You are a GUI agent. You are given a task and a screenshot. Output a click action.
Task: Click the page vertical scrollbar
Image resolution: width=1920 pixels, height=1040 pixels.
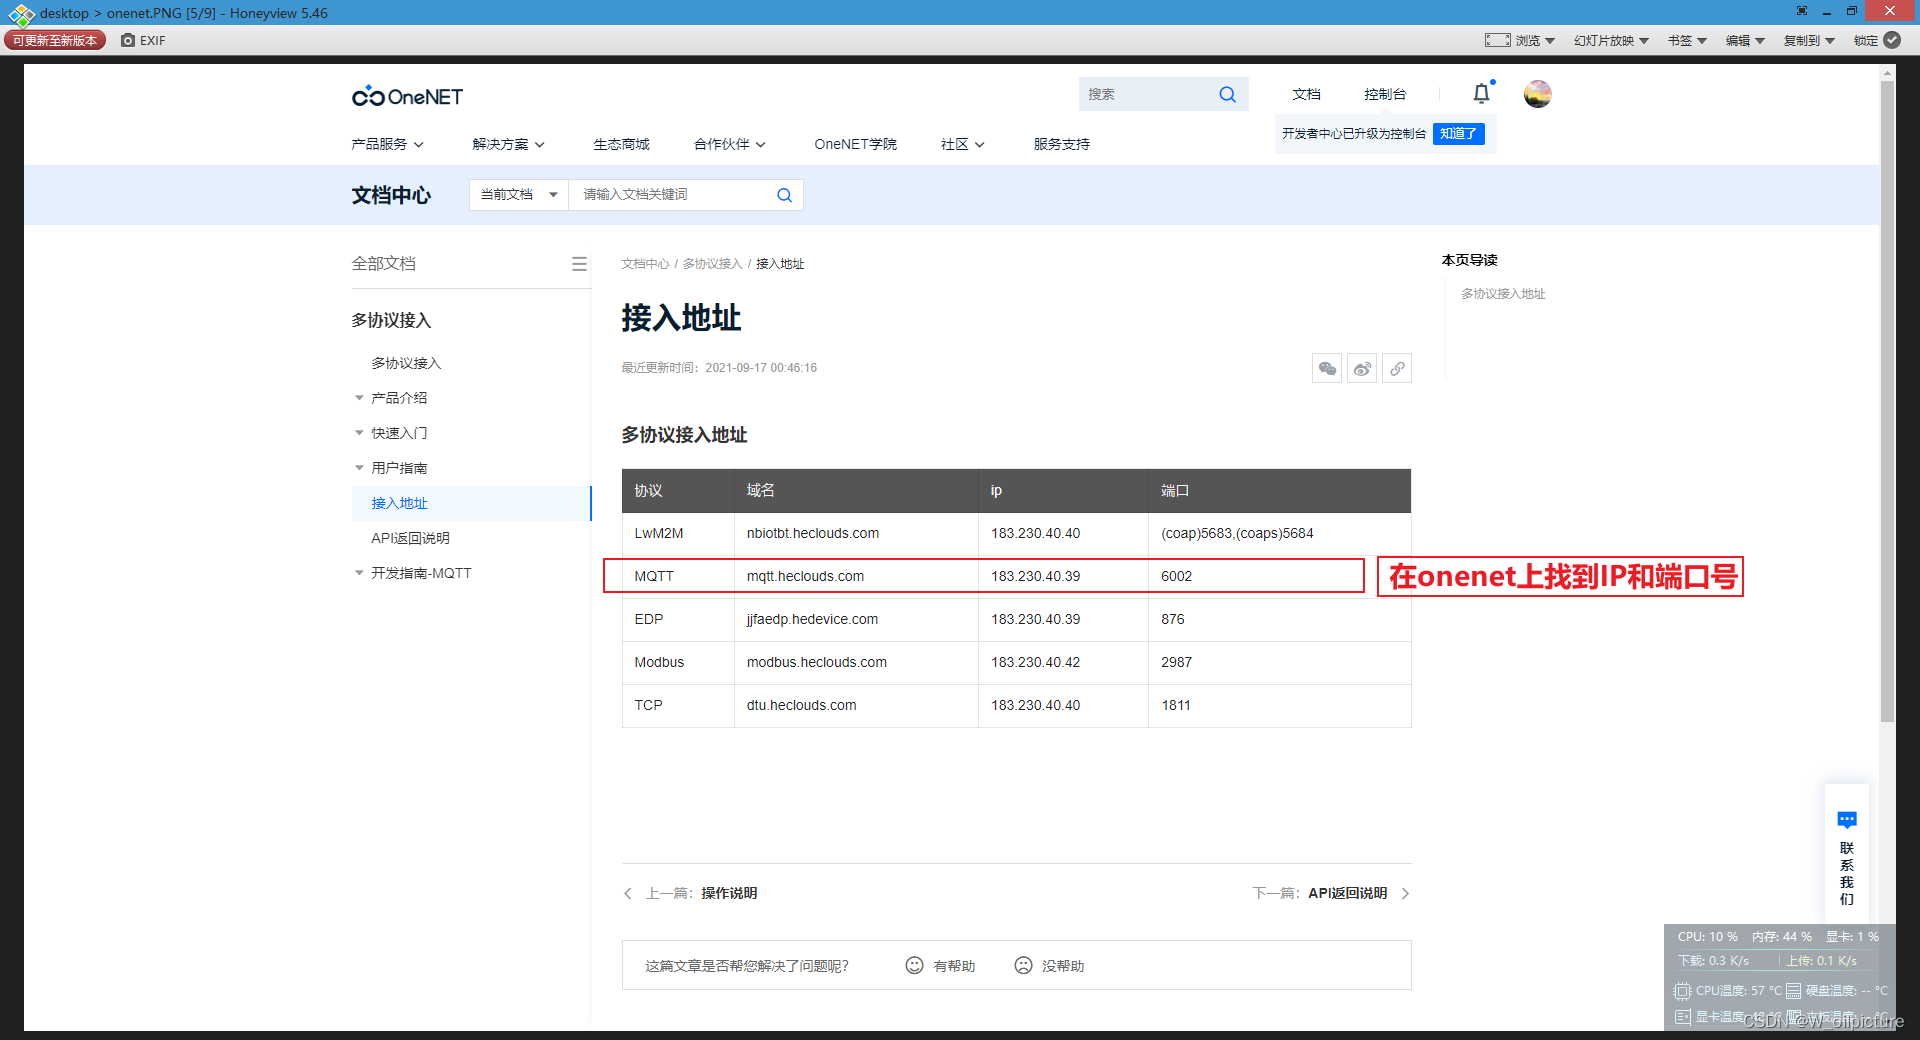coord(1888,400)
